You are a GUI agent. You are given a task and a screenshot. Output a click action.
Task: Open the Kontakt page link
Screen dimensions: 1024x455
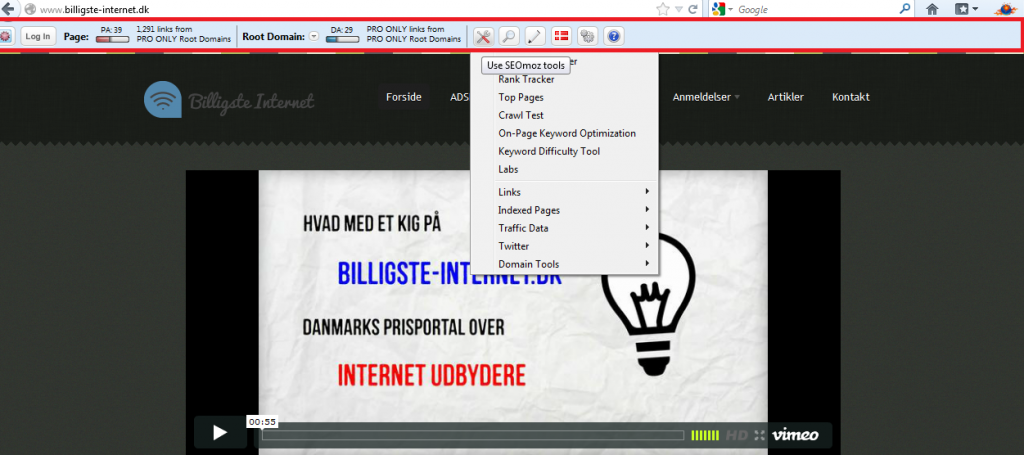(x=850, y=97)
